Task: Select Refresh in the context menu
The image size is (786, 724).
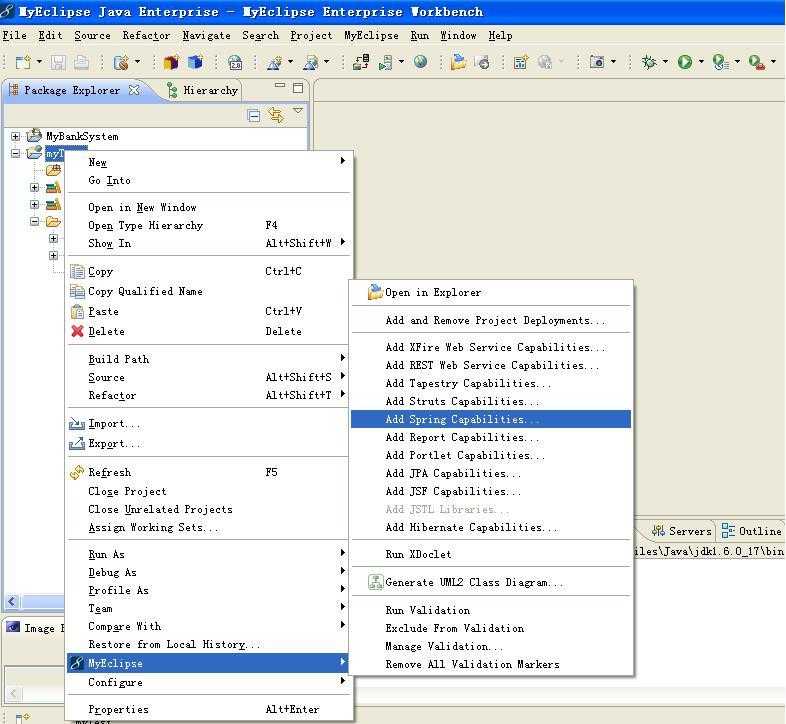Action: coord(209,472)
